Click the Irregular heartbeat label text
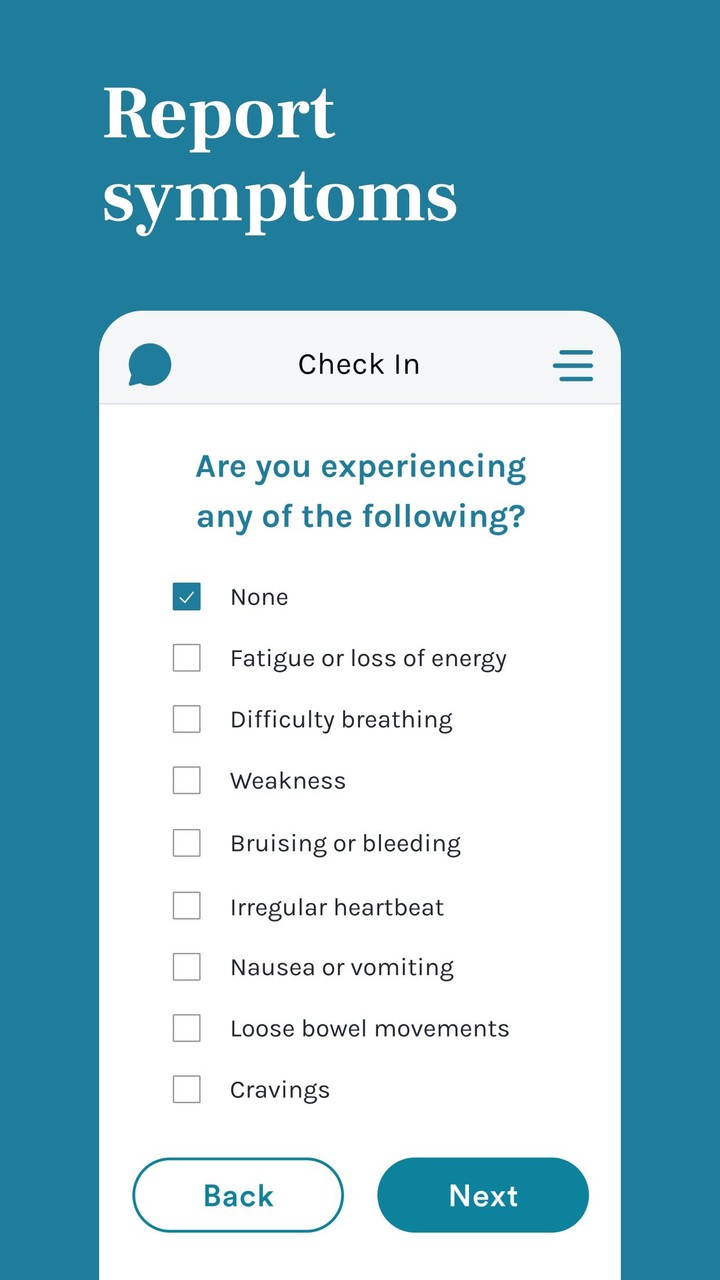 337,907
